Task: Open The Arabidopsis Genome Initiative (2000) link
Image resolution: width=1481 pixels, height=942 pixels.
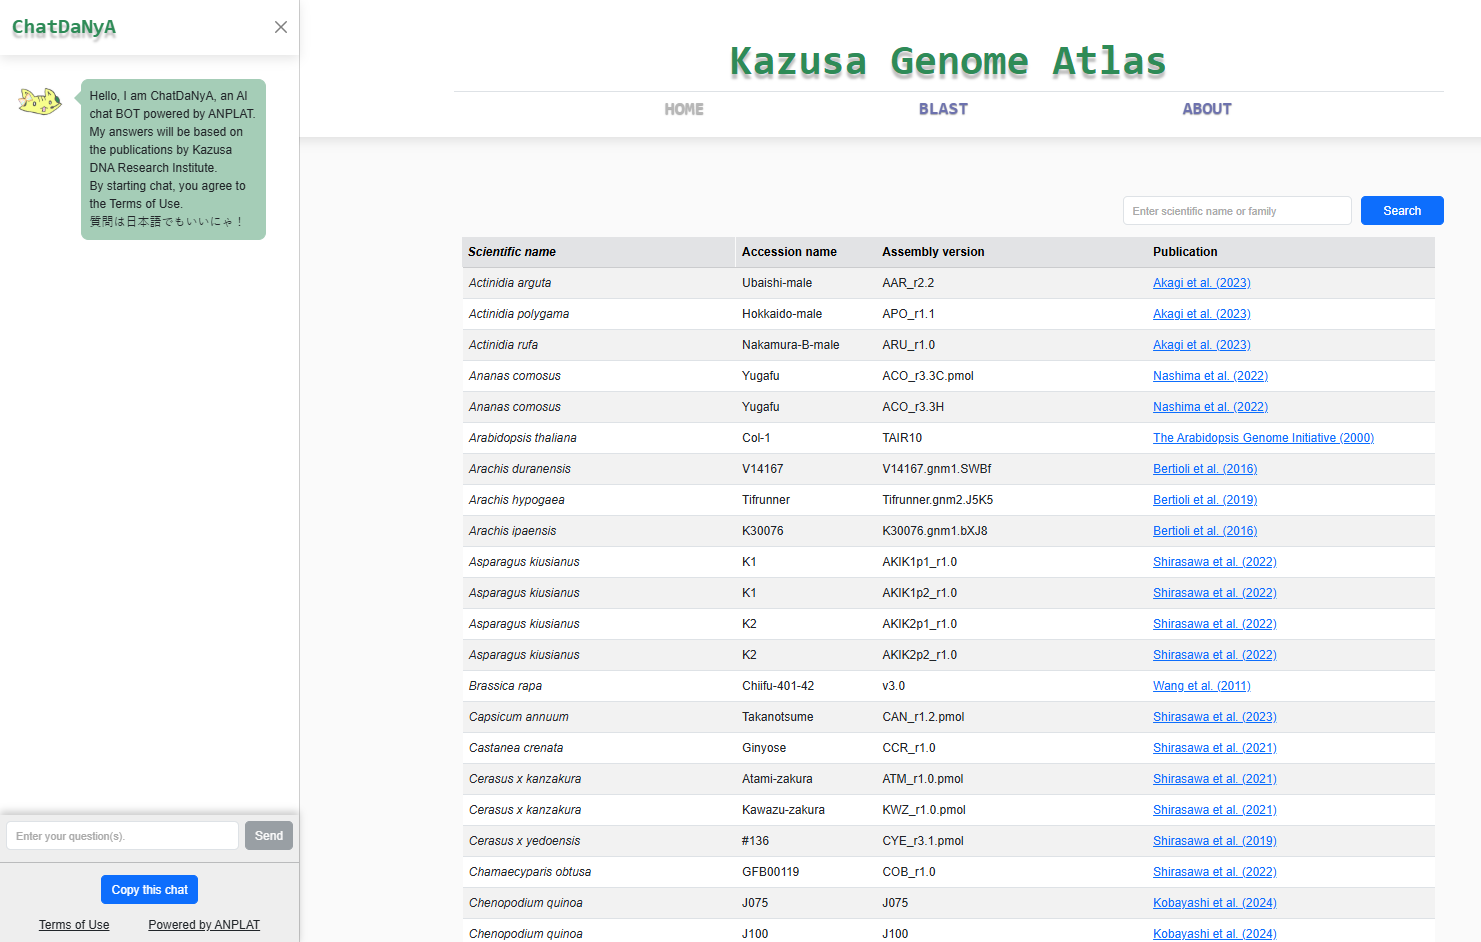Action: (x=1263, y=438)
